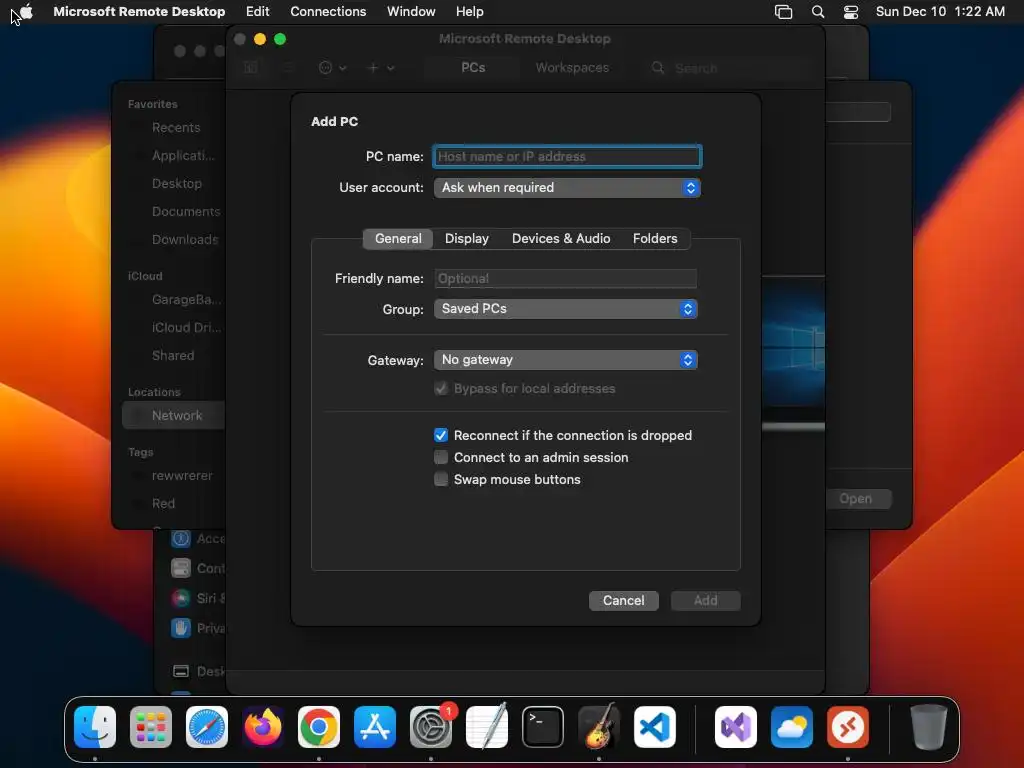The image size is (1024, 768).
Task: Open Google Chrome from the Dock
Action: (319, 727)
